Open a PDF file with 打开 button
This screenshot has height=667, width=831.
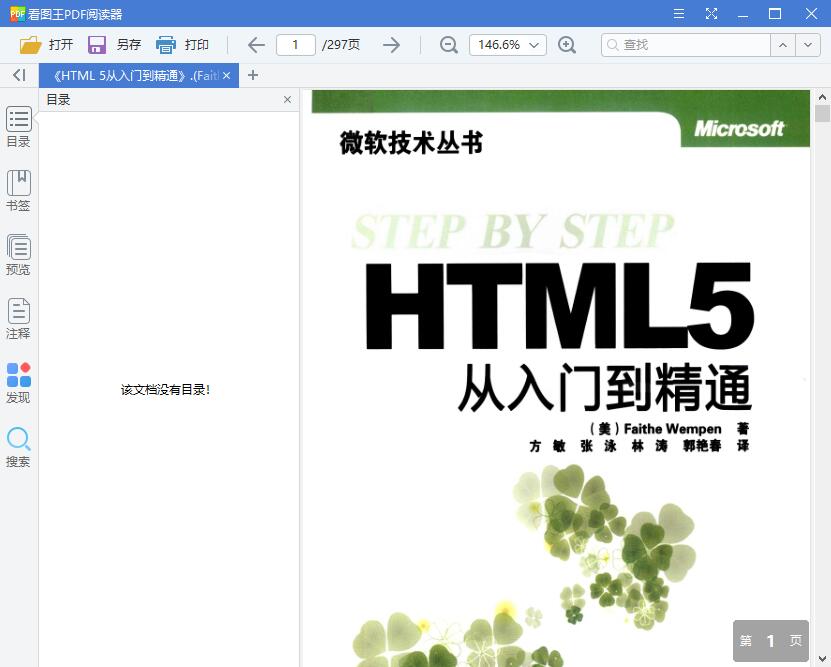tap(46, 45)
